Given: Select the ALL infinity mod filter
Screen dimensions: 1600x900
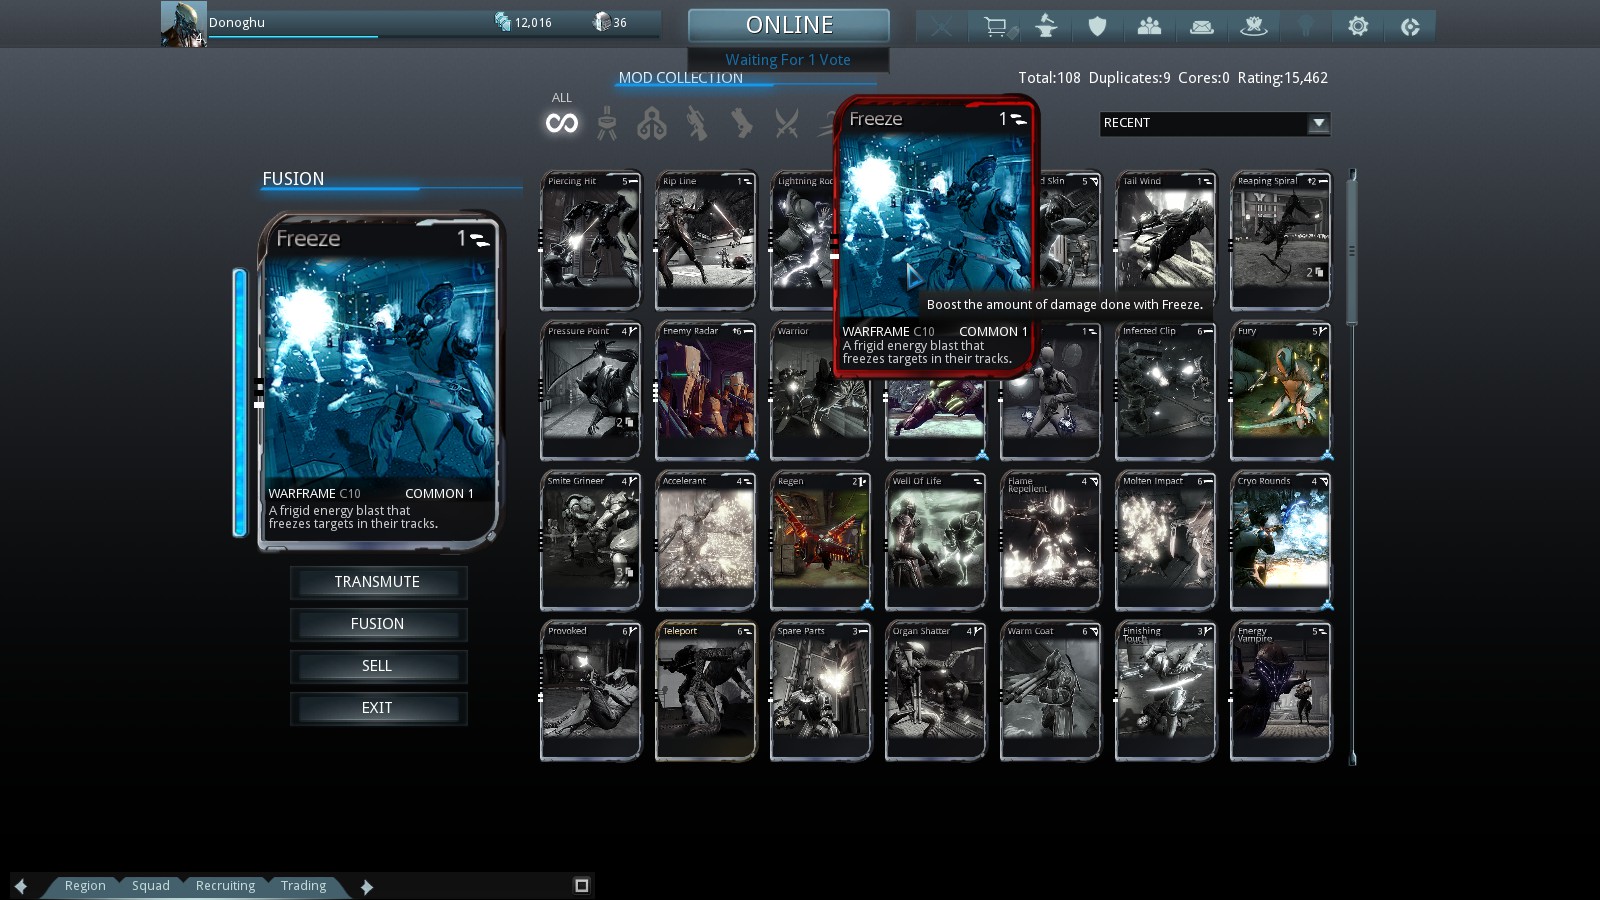Looking at the screenshot, I should pyautogui.click(x=562, y=123).
